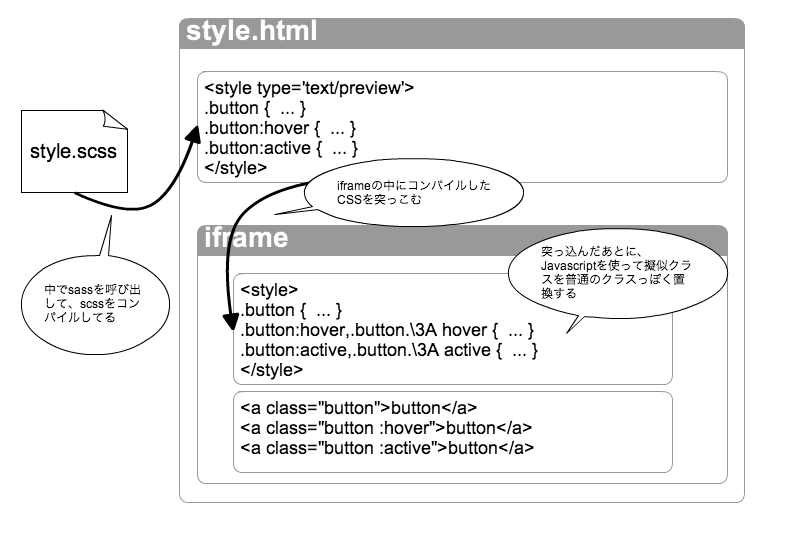Click the style.html gray header bar
The height and width of the screenshot is (536, 788).
(x=462, y=33)
